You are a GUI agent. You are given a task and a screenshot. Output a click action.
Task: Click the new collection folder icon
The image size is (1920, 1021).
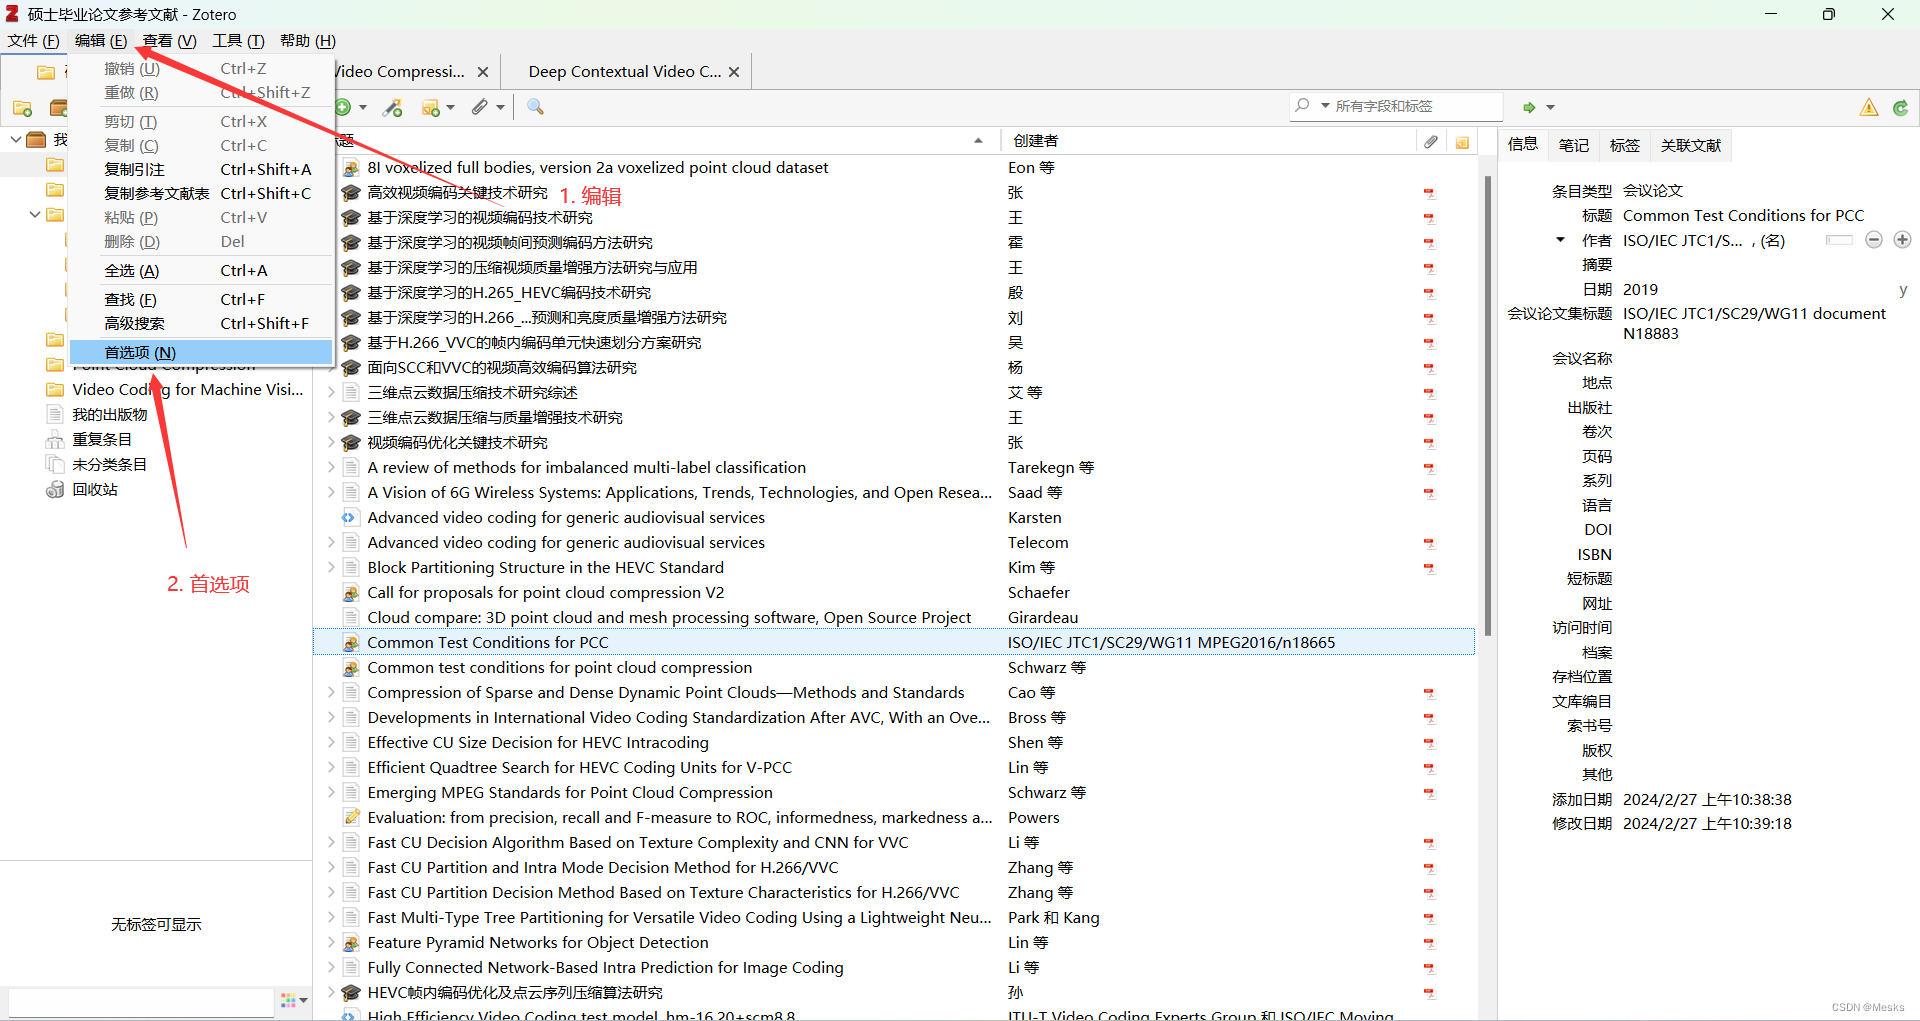pyautogui.click(x=22, y=108)
